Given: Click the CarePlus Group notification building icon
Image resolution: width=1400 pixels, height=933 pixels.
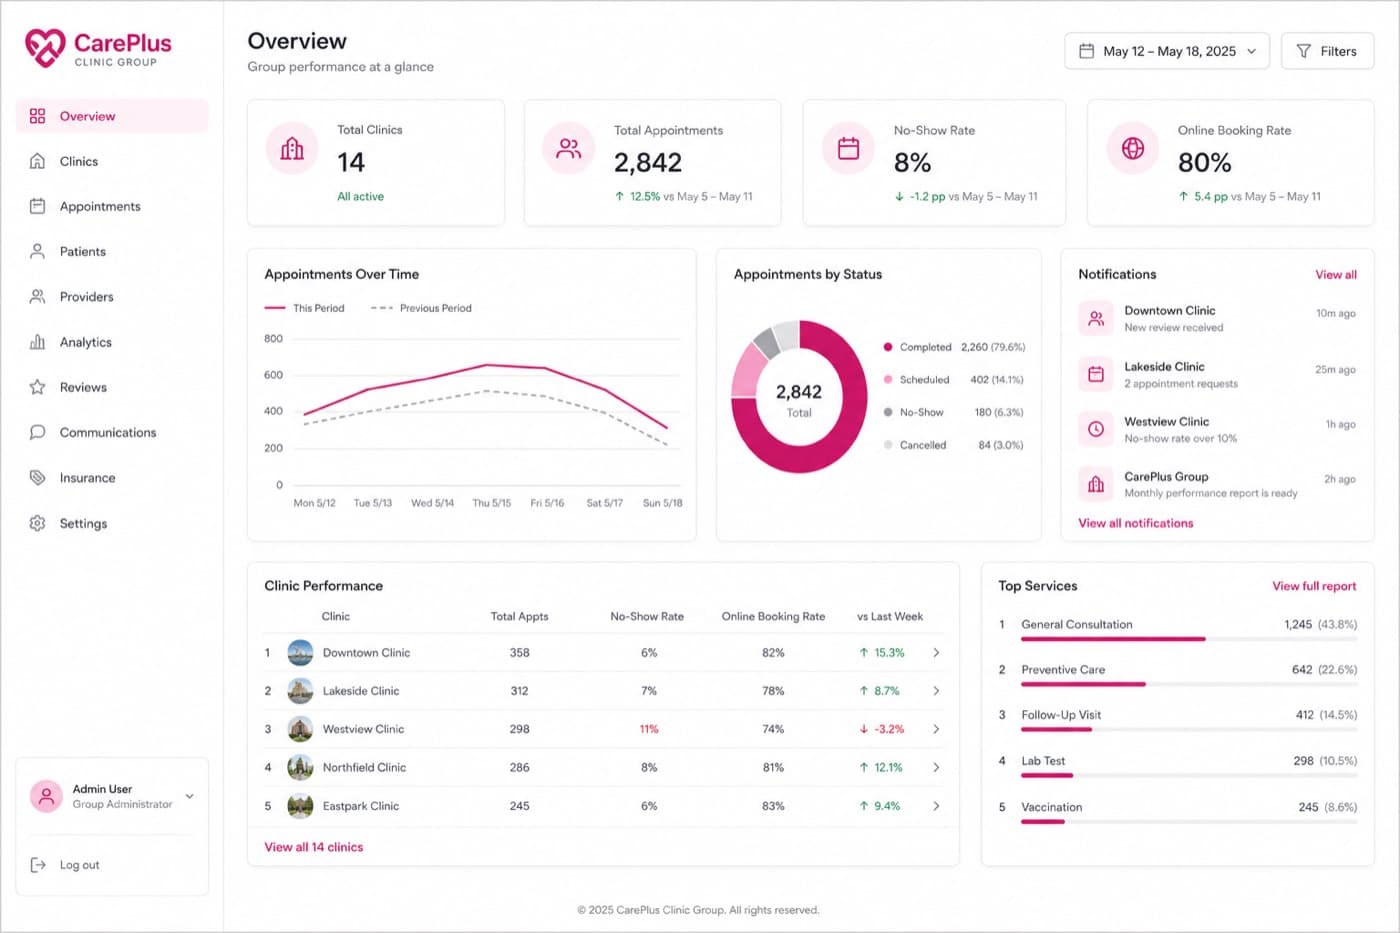Looking at the screenshot, I should pyautogui.click(x=1096, y=484).
